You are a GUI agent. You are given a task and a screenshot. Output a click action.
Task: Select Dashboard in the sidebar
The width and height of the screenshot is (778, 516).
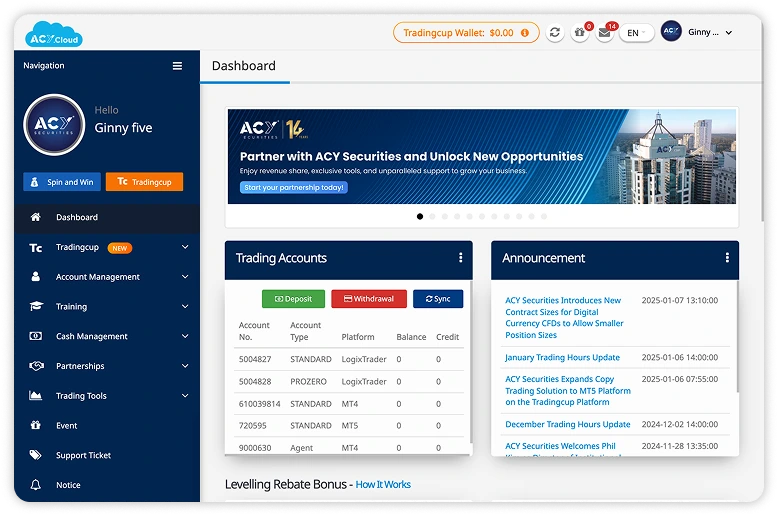[77, 217]
